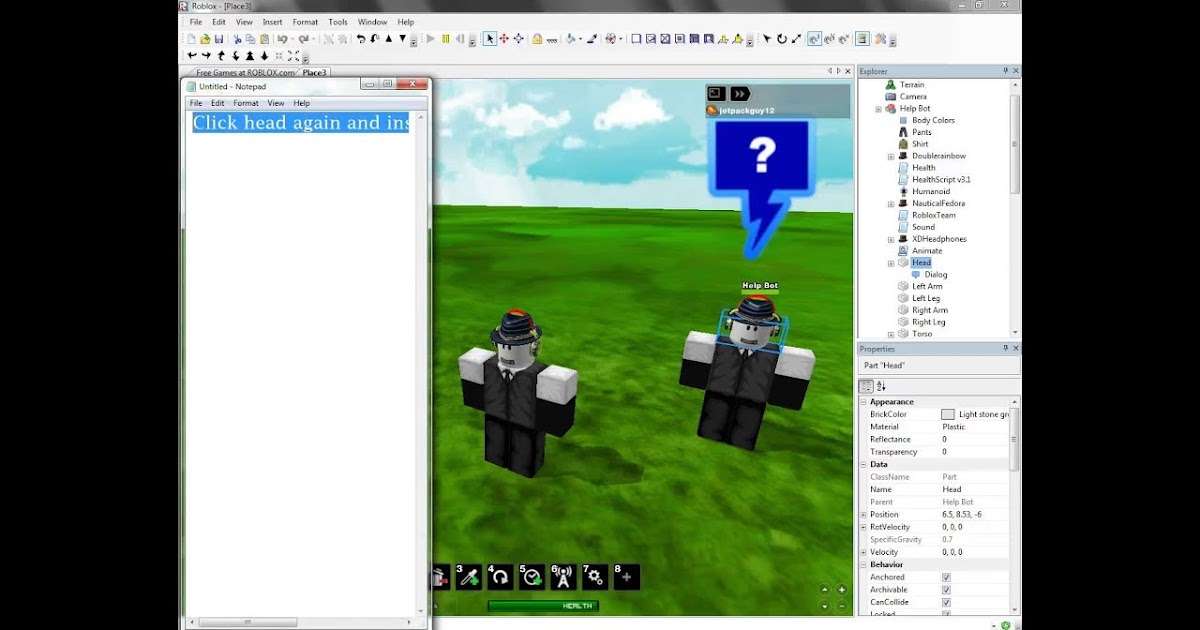Open the Insert menu in Roblox Studio
The height and width of the screenshot is (630, 1200).
(x=272, y=22)
